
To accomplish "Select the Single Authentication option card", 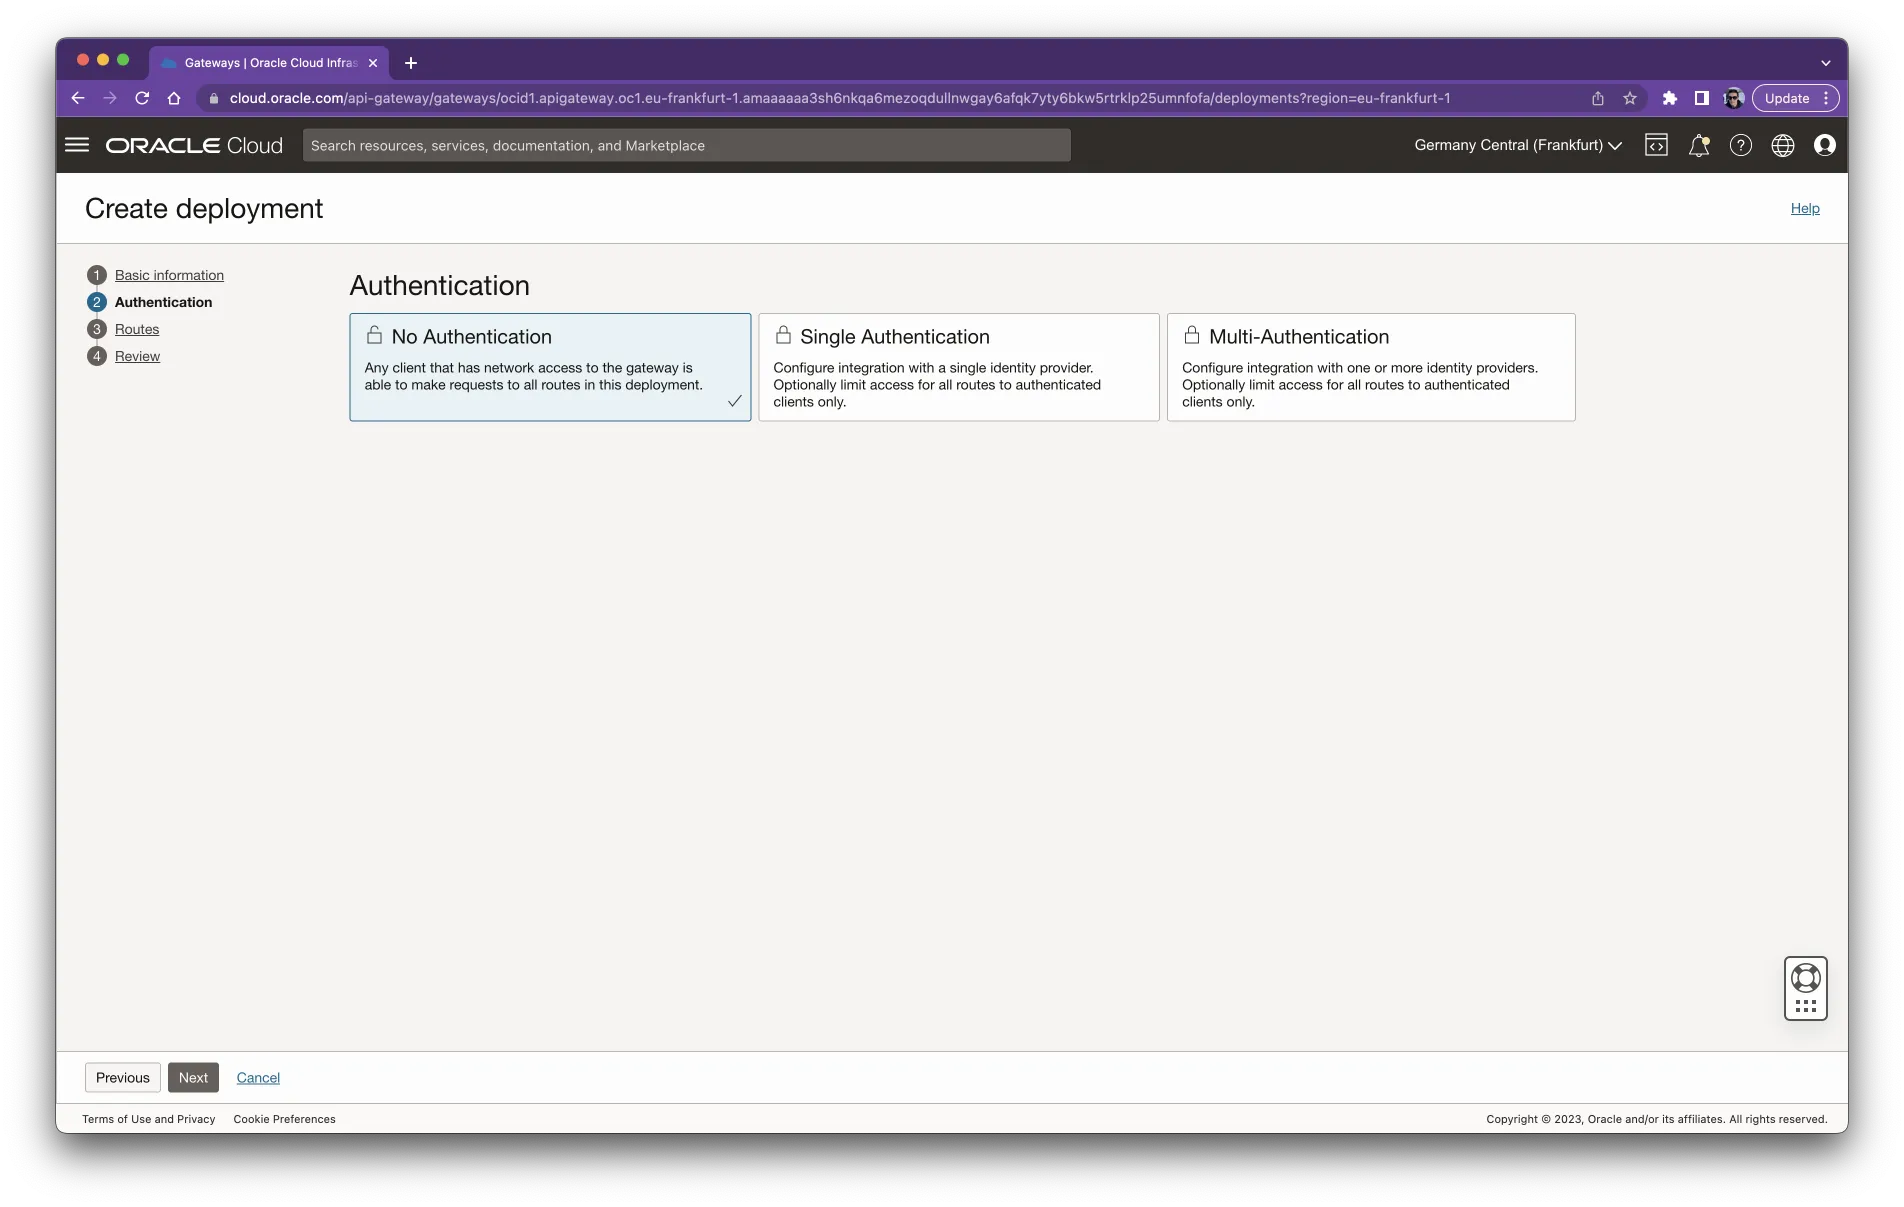I will 959,367.
